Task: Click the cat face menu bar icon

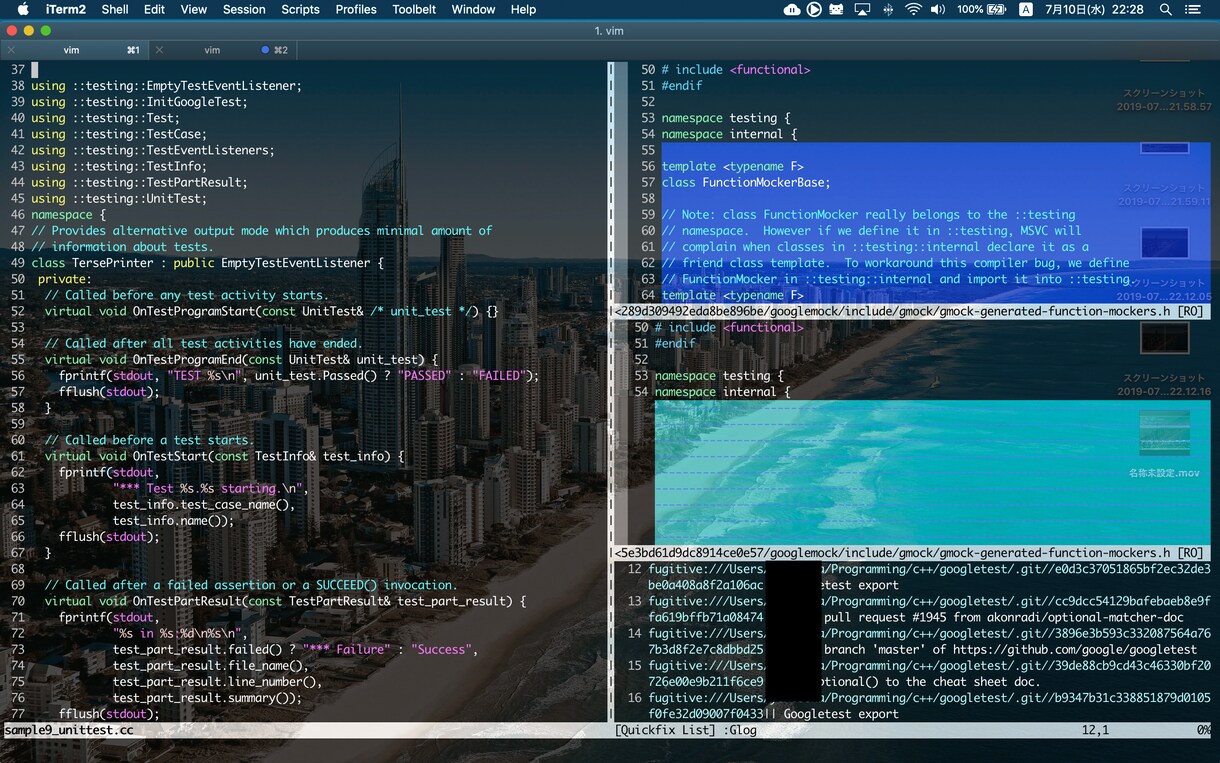Action: (837, 9)
